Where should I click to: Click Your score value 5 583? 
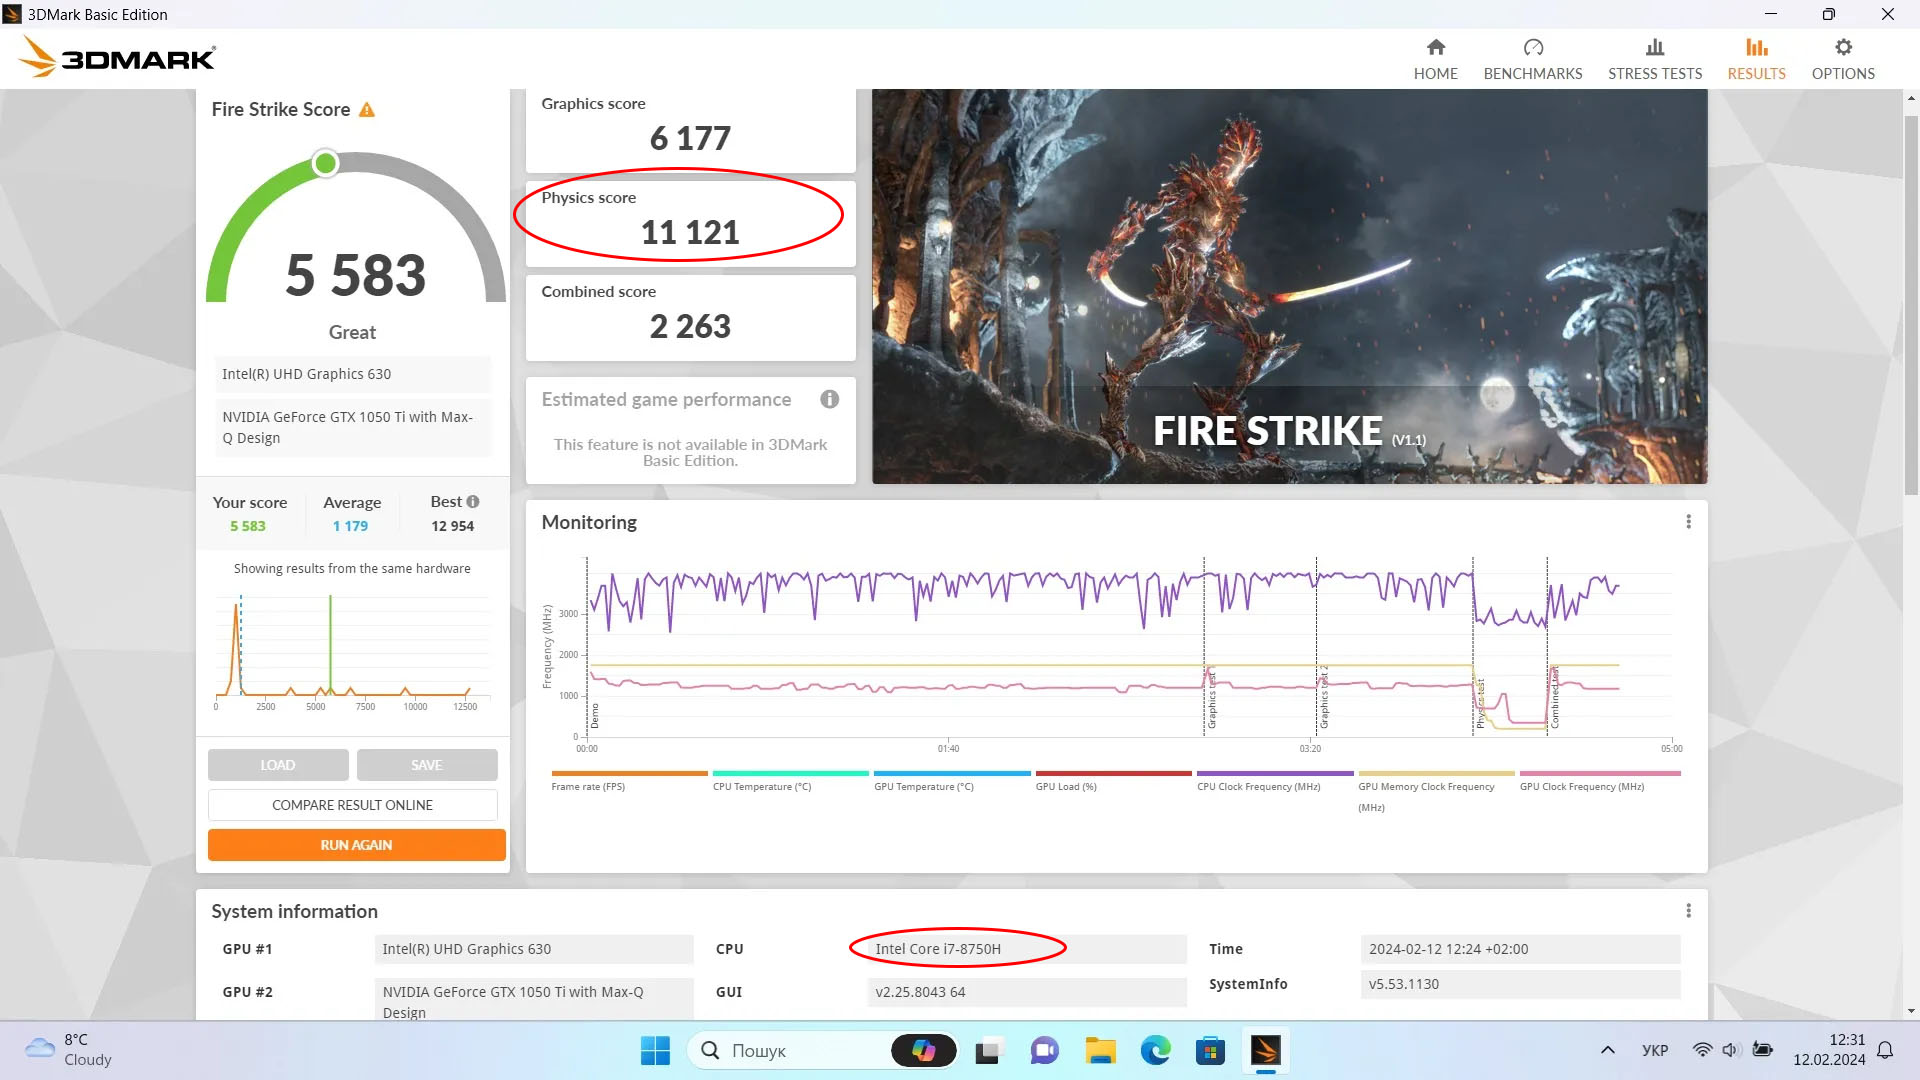(x=248, y=526)
